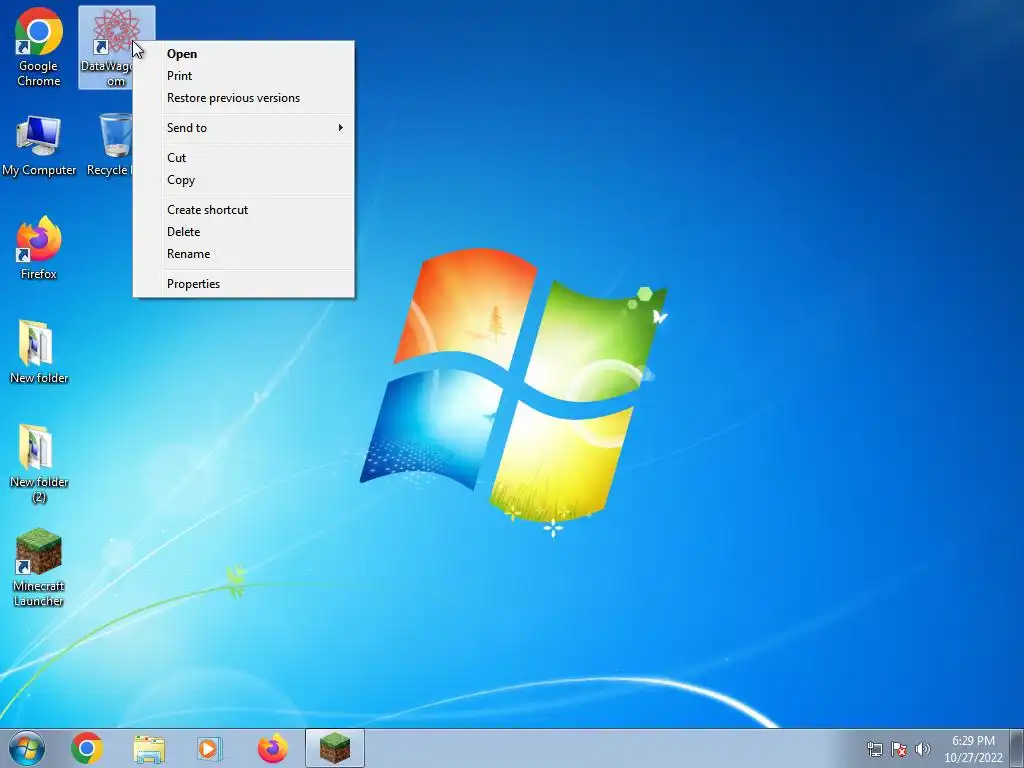Click the volume speaker tray icon
The height and width of the screenshot is (768, 1024).
point(923,749)
